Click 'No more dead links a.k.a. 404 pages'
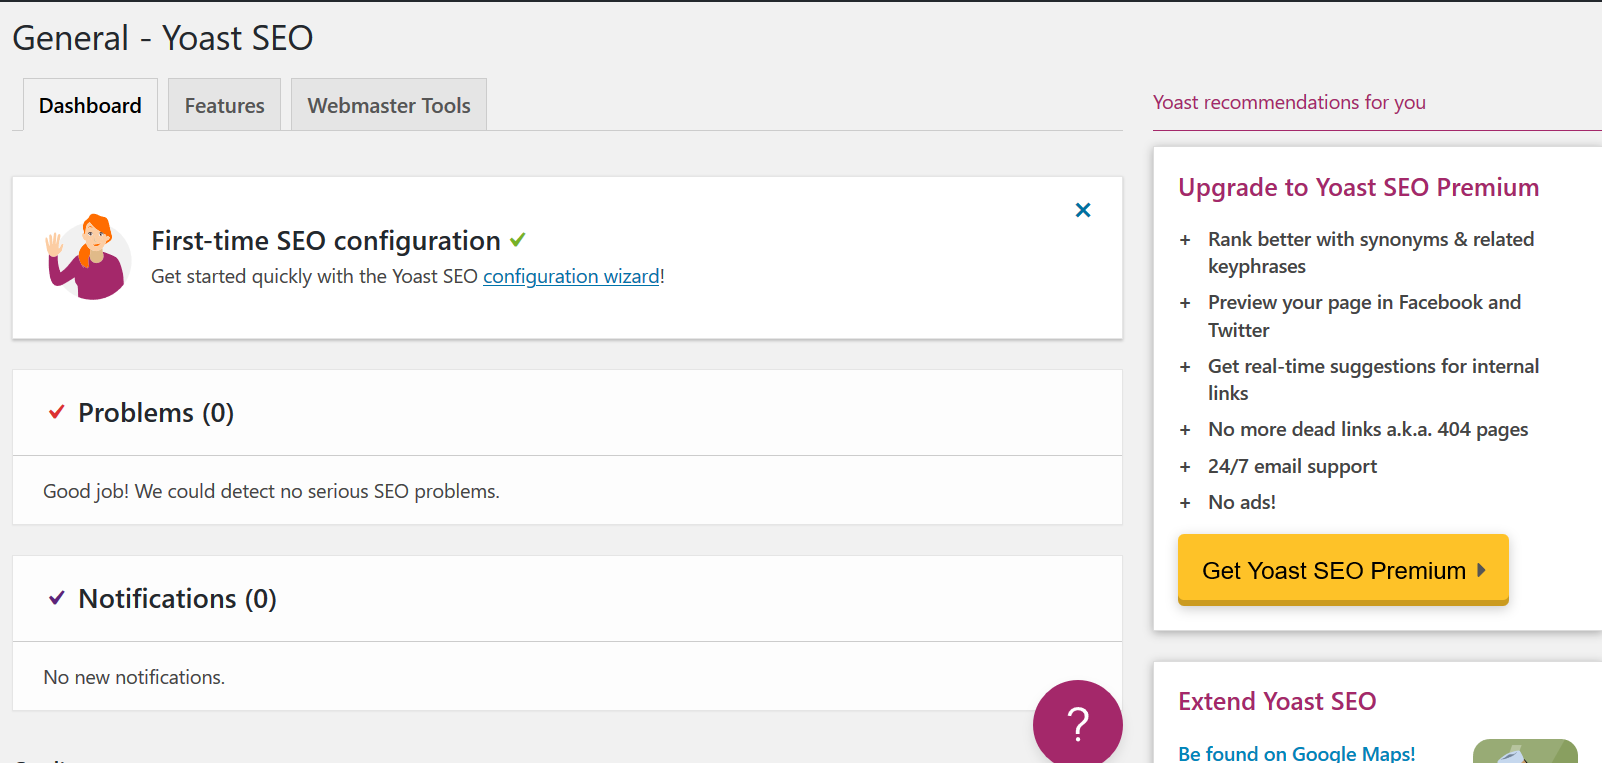1602x763 pixels. pyautogui.click(x=1368, y=429)
